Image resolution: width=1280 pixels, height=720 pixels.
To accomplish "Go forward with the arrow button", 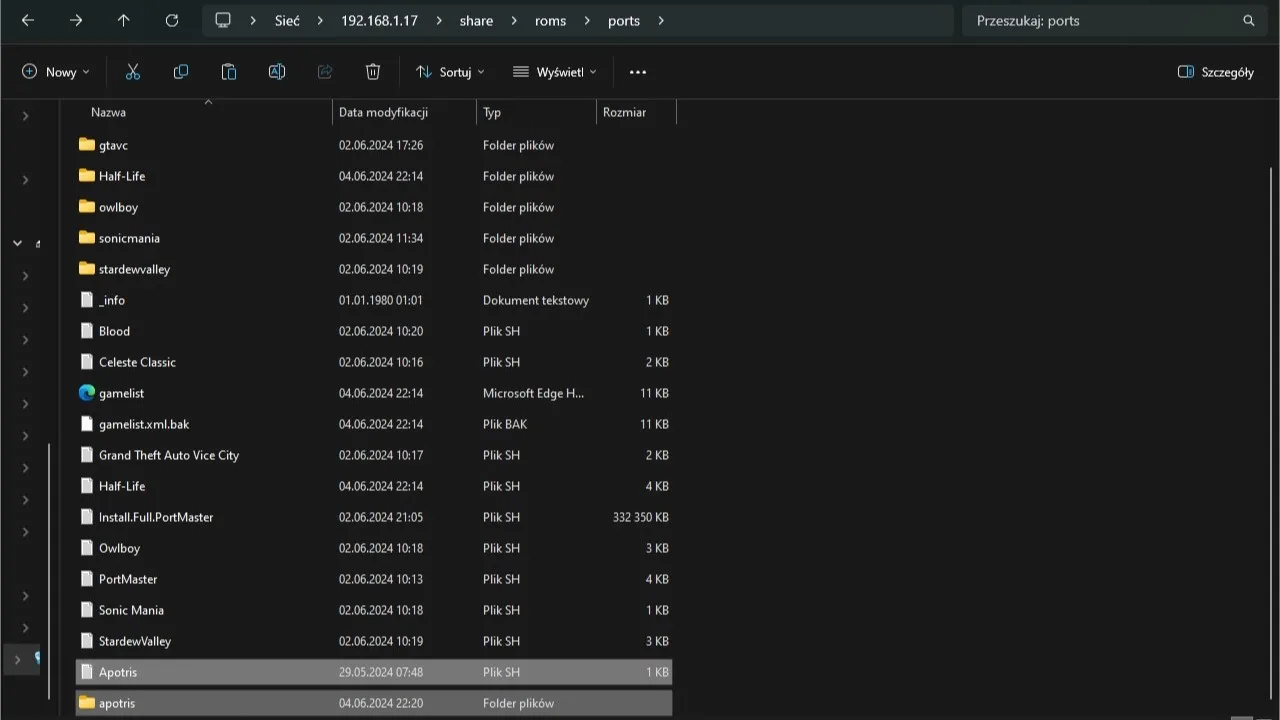I will click(76, 20).
